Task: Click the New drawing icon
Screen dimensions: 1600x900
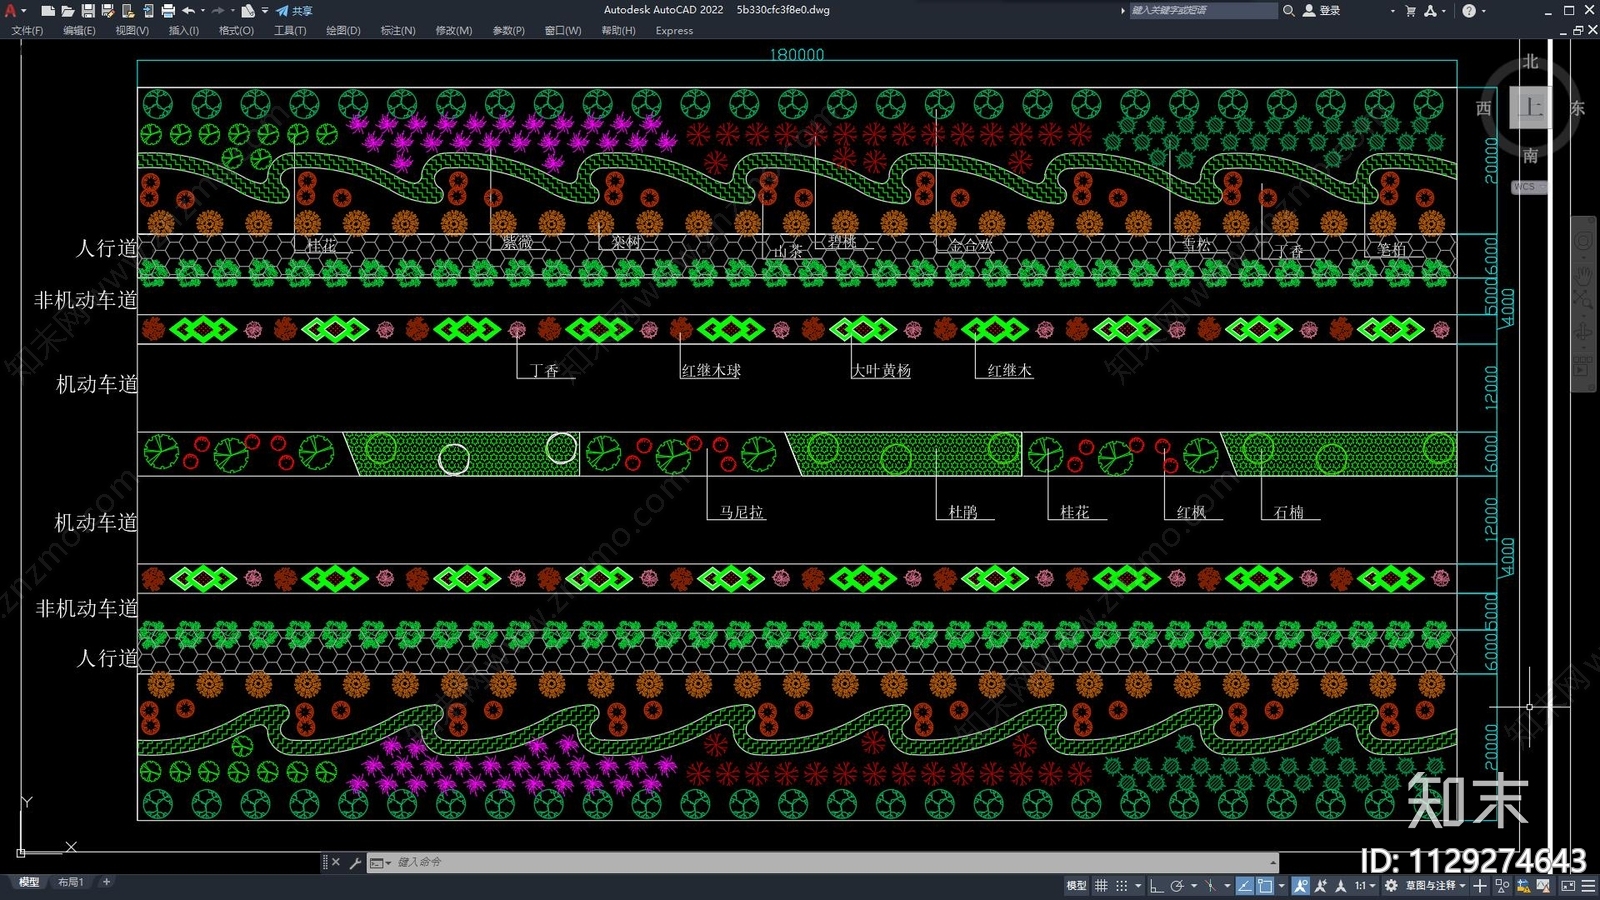Action: (47, 11)
